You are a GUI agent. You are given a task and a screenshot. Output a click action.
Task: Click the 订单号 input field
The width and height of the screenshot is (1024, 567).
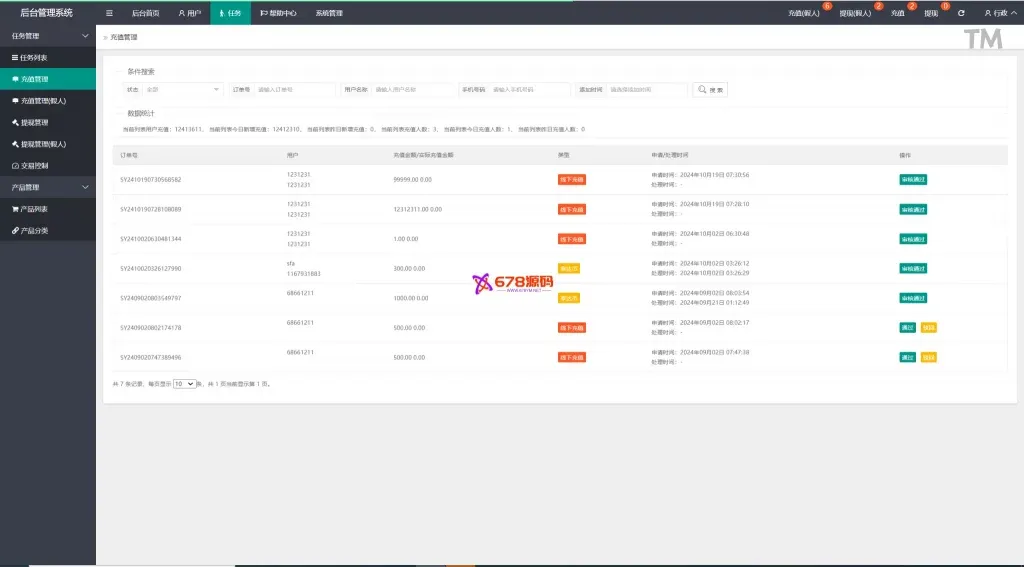click(x=294, y=89)
